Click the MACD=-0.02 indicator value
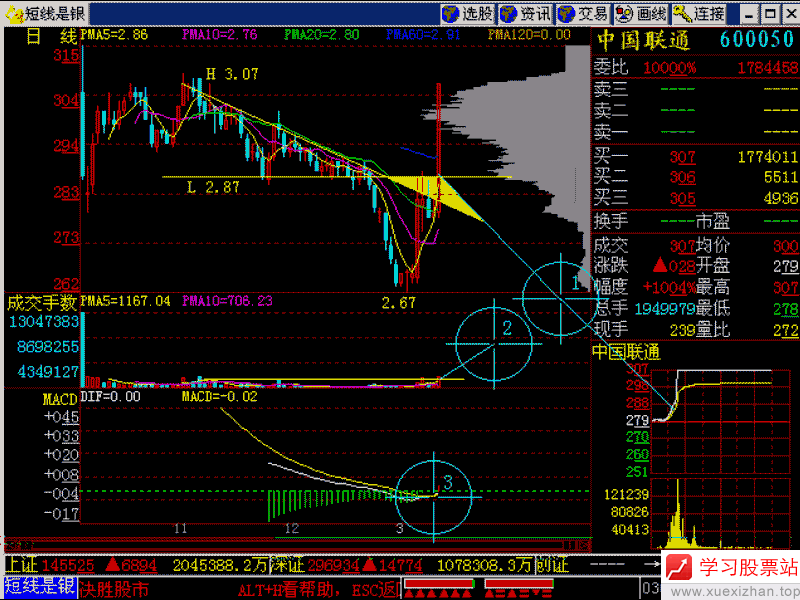This screenshot has height=600, width=800. [220, 396]
